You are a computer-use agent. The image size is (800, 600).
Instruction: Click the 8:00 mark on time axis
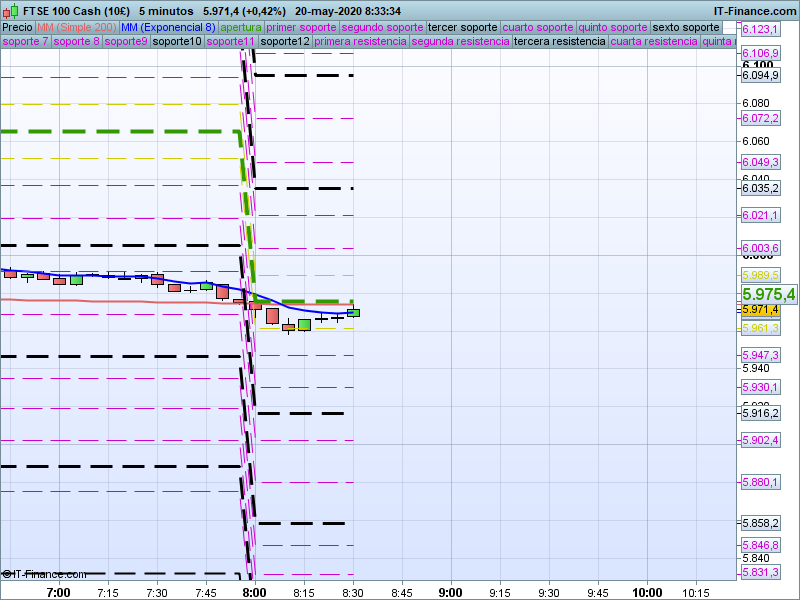pos(255,592)
